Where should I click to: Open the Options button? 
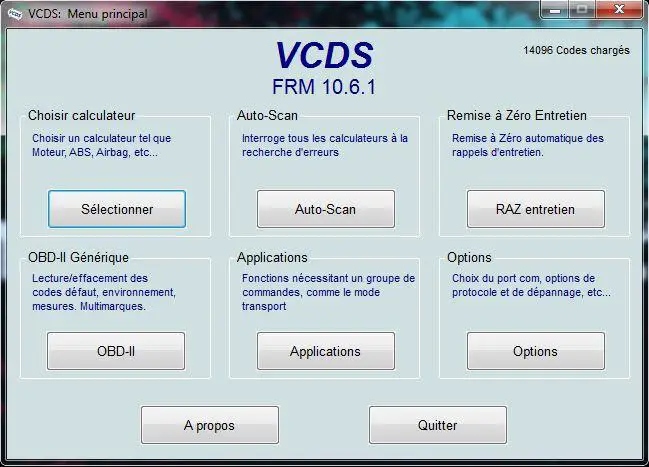pyautogui.click(x=536, y=351)
